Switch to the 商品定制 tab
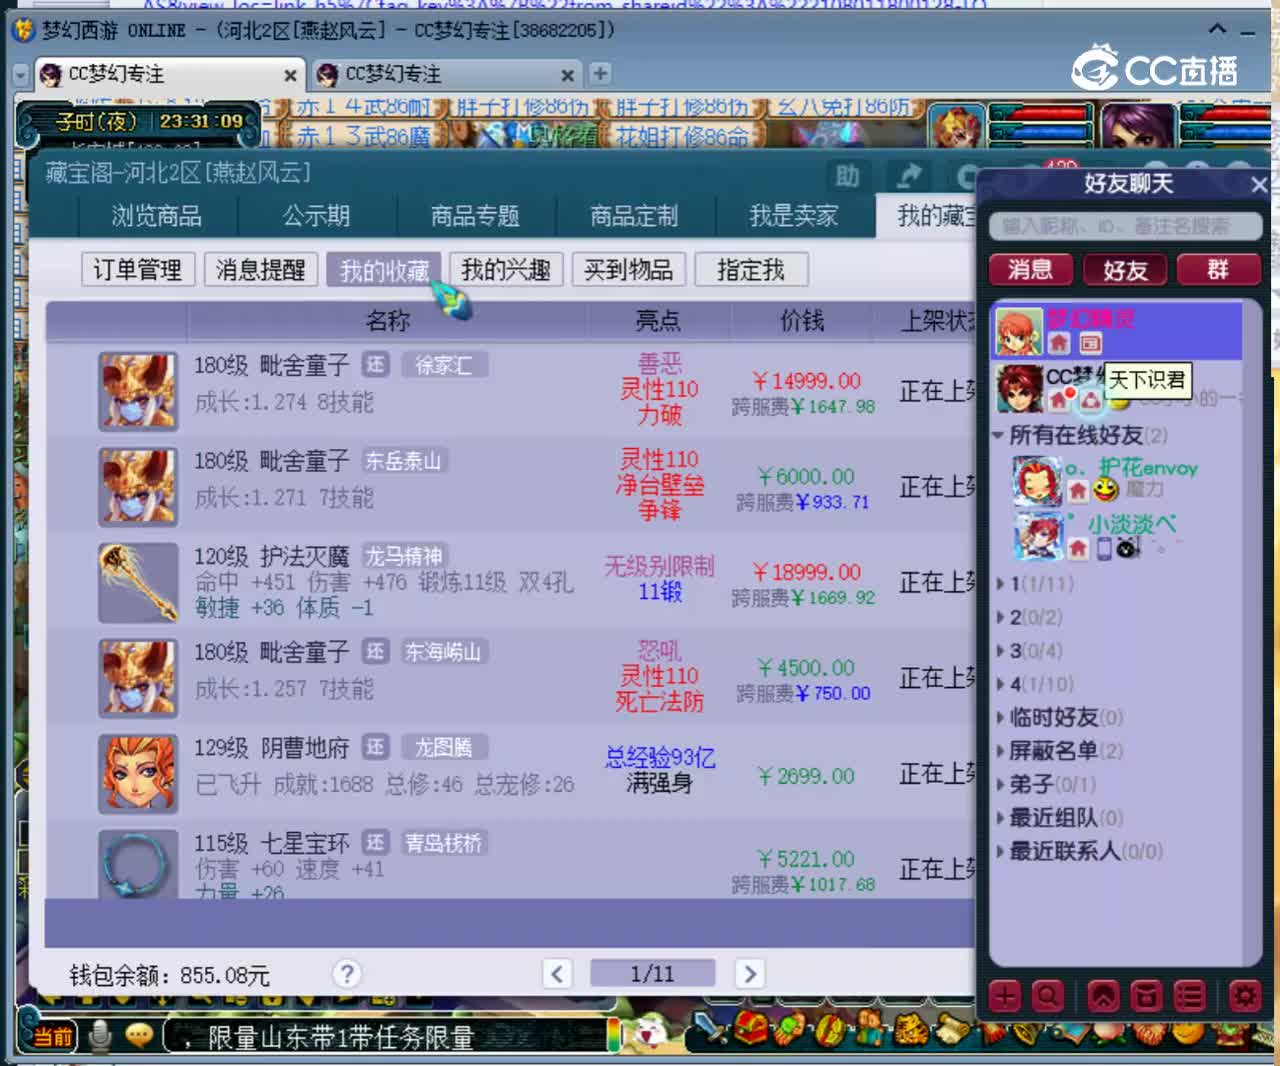The width and height of the screenshot is (1280, 1066). pos(634,215)
